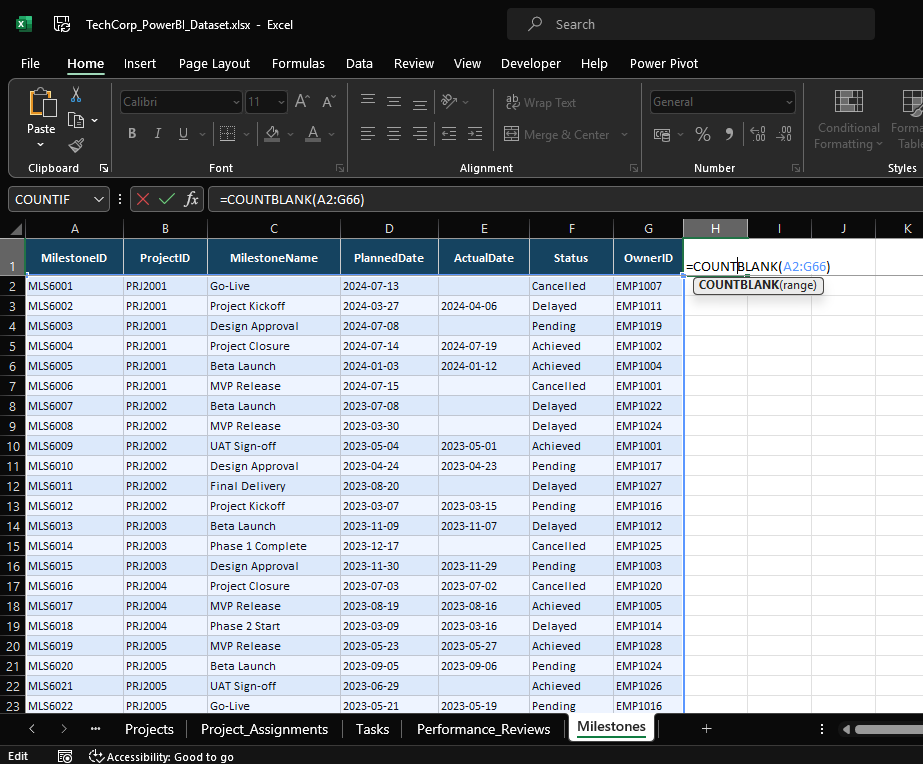Screen dimensions: 923x764
Task: Open the text orientation tool
Action: [x=449, y=102]
